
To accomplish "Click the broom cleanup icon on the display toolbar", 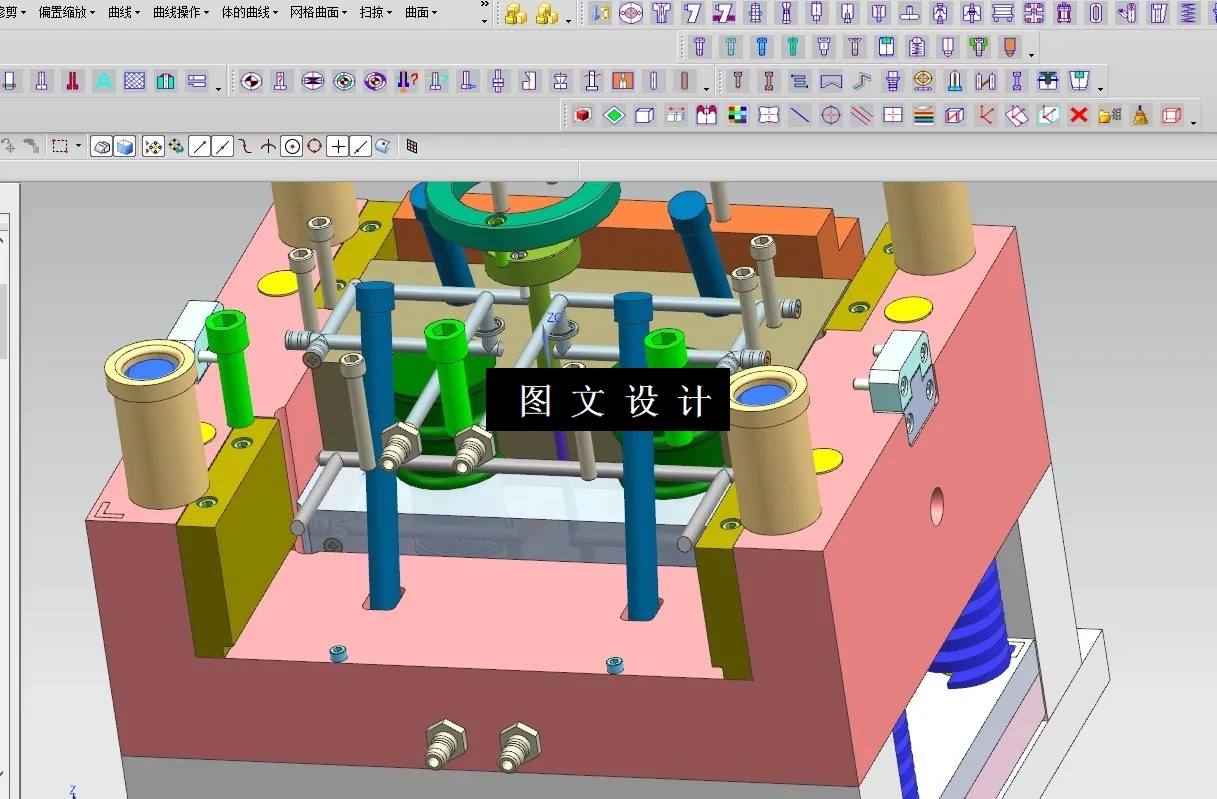I will 1139,115.
